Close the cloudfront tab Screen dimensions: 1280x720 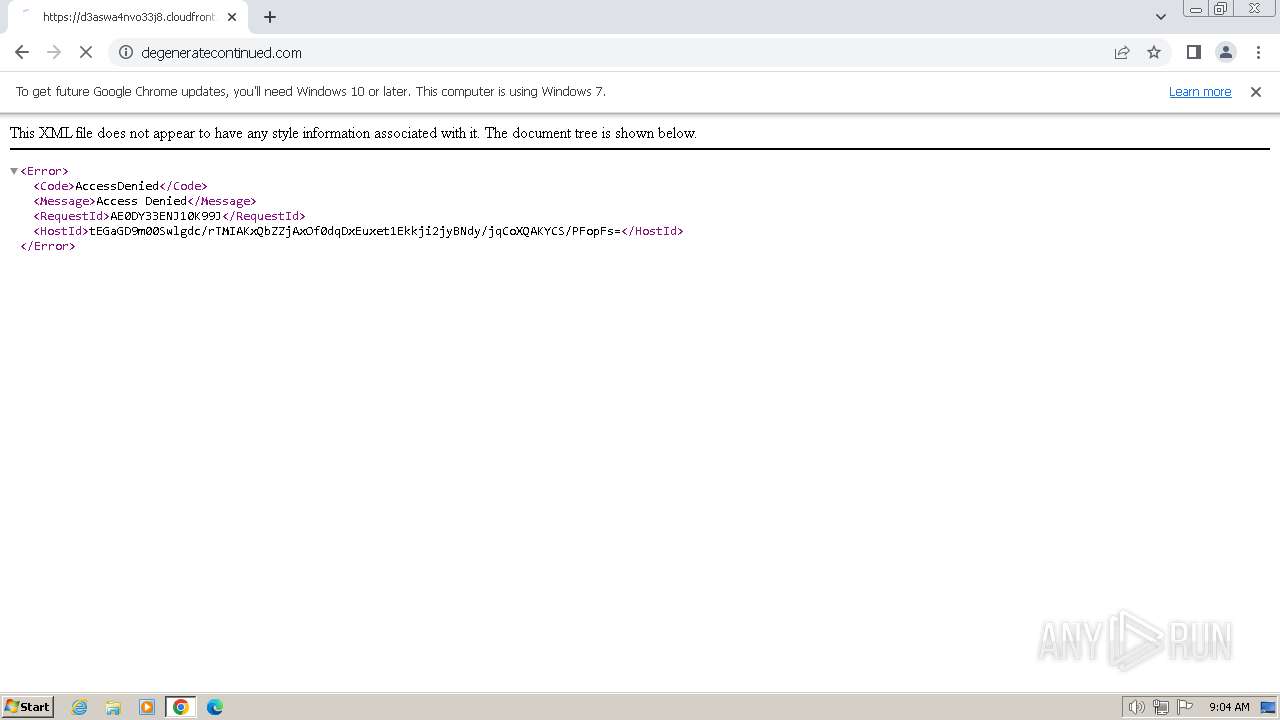tap(232, 17)
